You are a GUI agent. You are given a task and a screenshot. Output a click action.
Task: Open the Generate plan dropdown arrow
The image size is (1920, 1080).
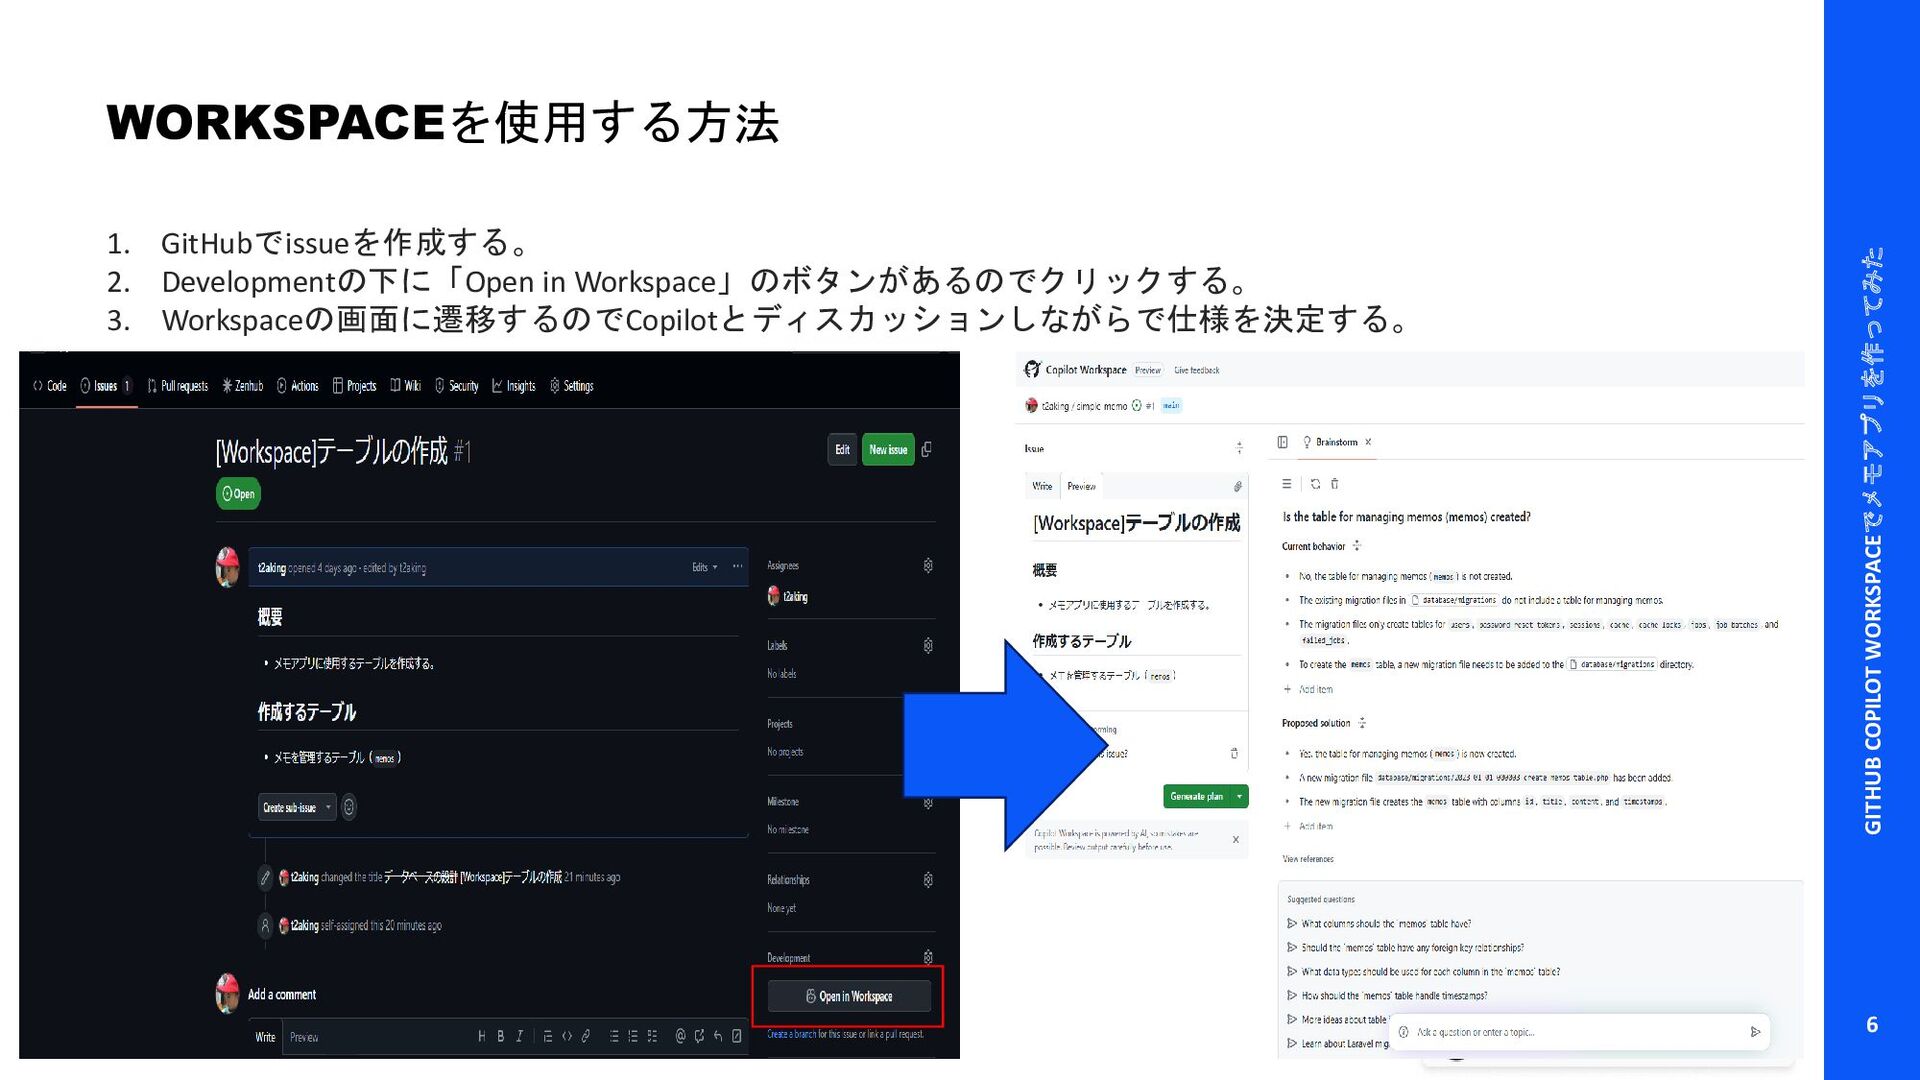pos(1240,797)
